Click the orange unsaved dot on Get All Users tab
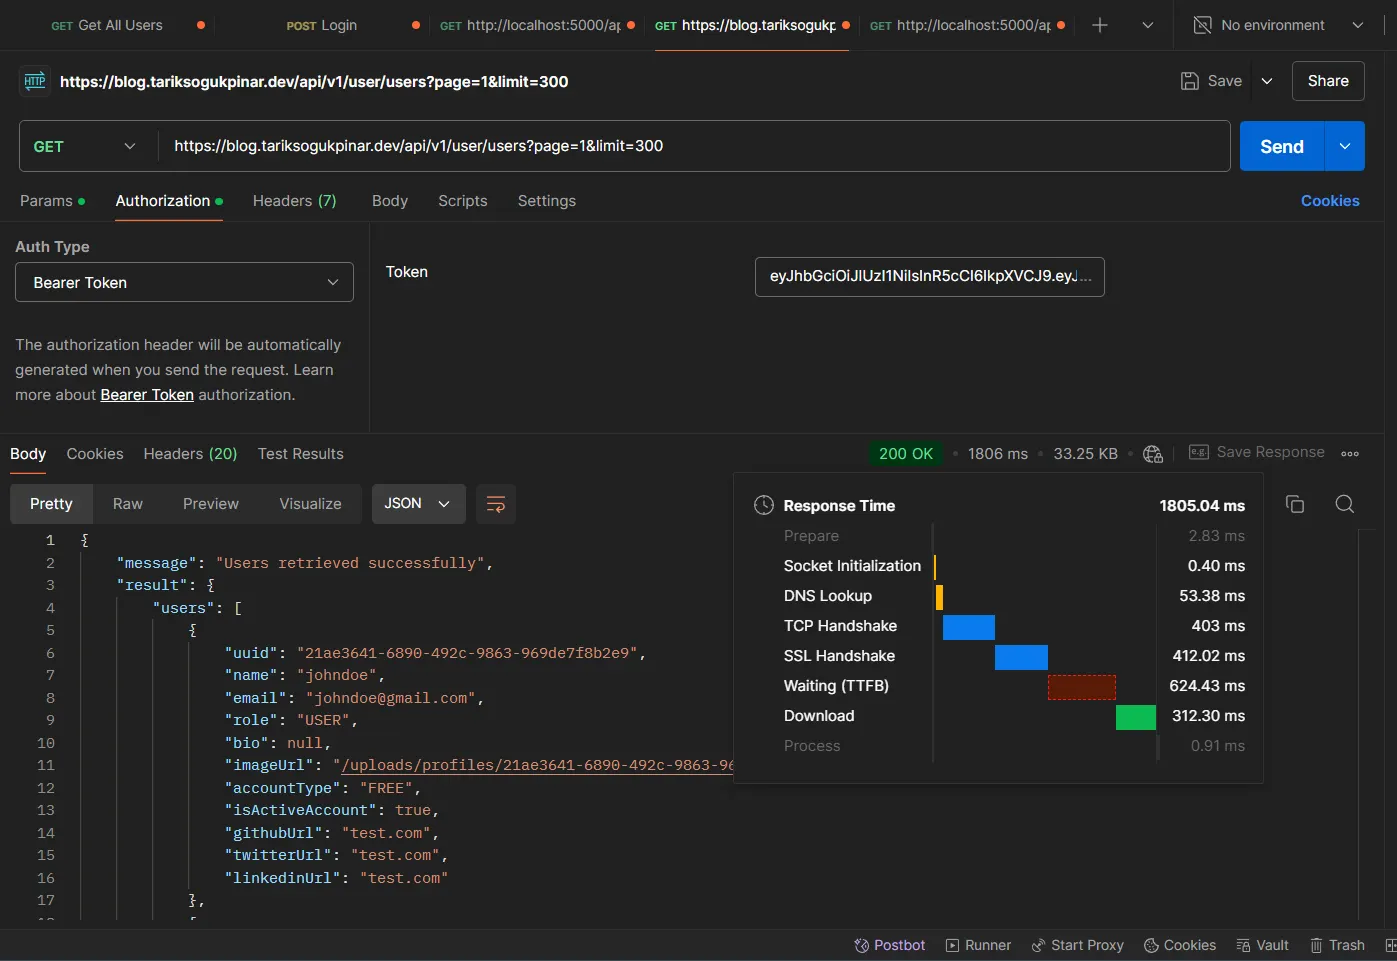The image size is (1397, 961). click(201, 25)
